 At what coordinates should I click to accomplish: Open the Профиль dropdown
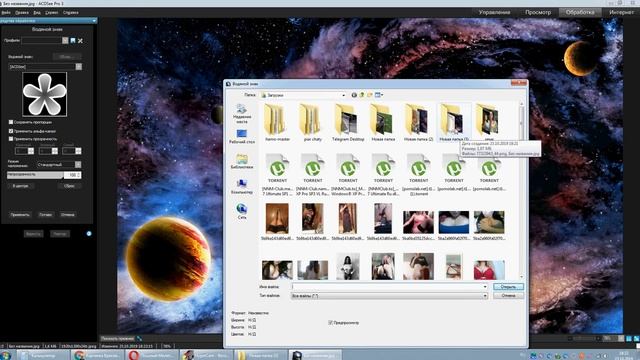pos(65,40)
